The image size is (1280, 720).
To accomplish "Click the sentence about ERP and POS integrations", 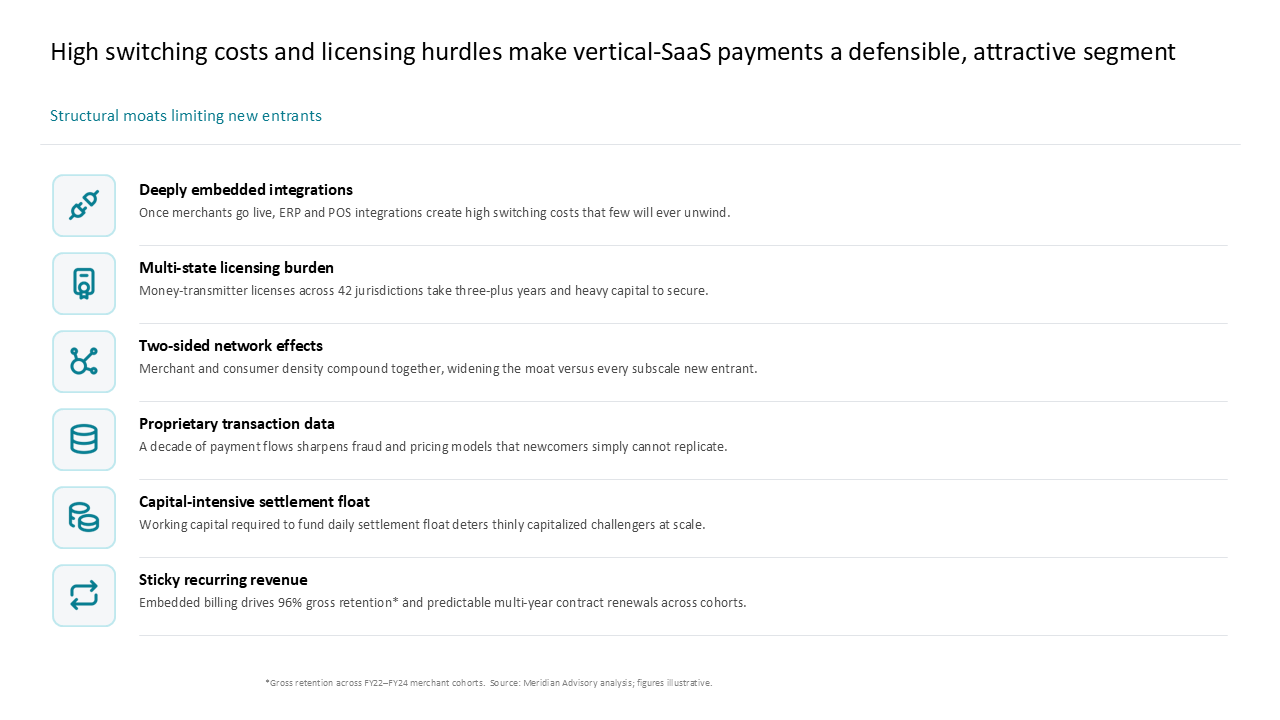I will click(x=435, y=213).
